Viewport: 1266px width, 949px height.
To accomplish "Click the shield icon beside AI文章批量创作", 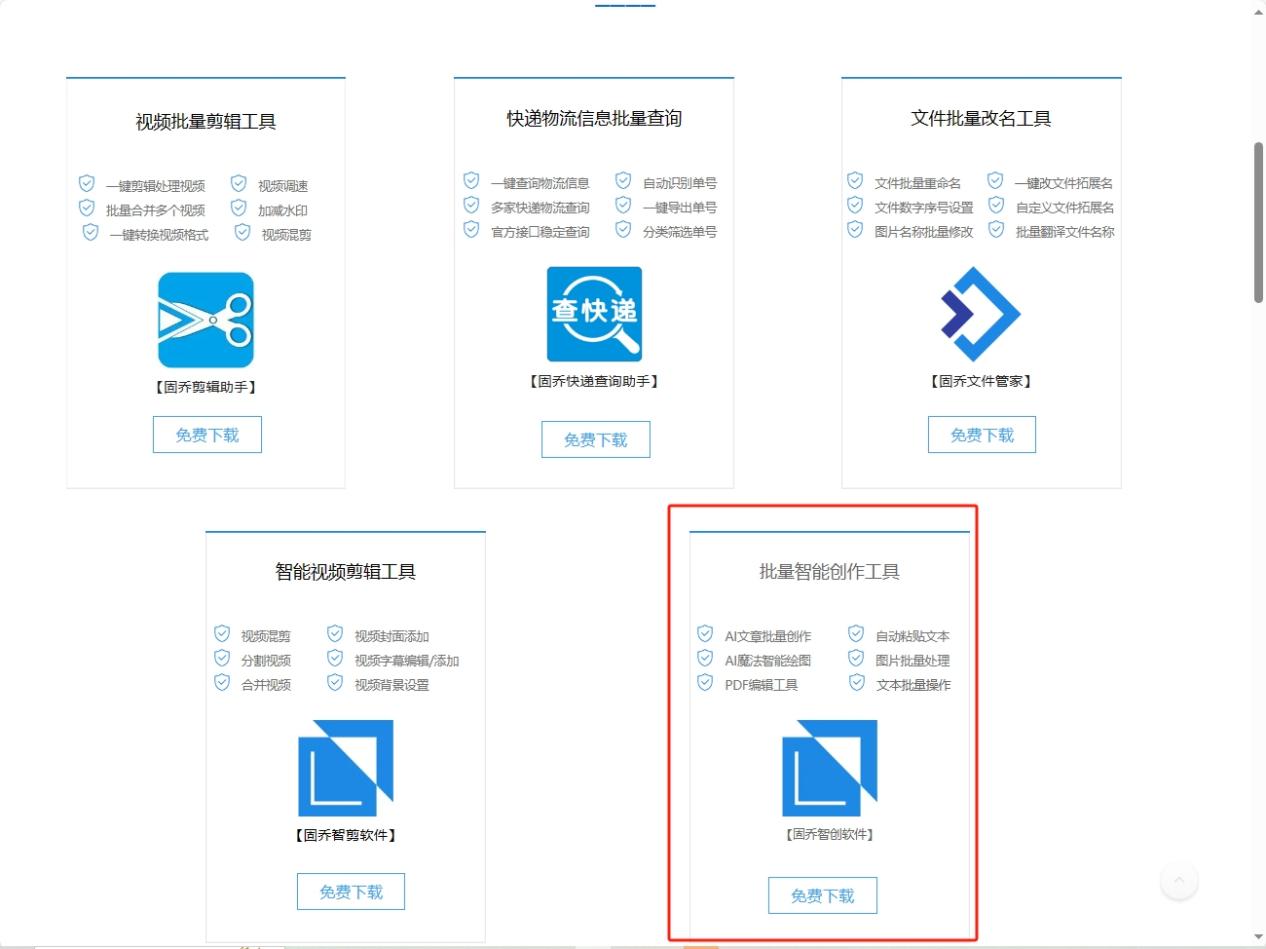I will tap(703, 634).
